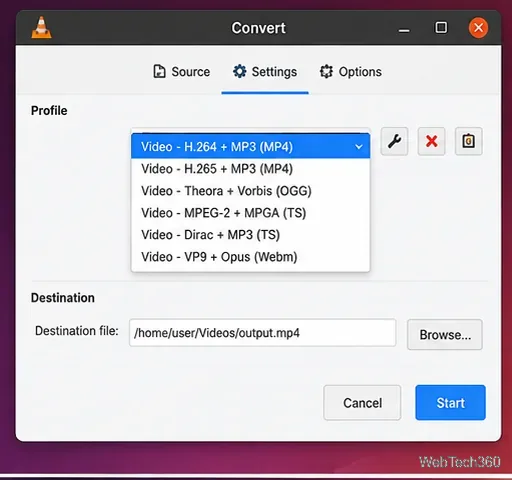Select Video - H.264 + MP3 (MP4) profile

[250, 147]
